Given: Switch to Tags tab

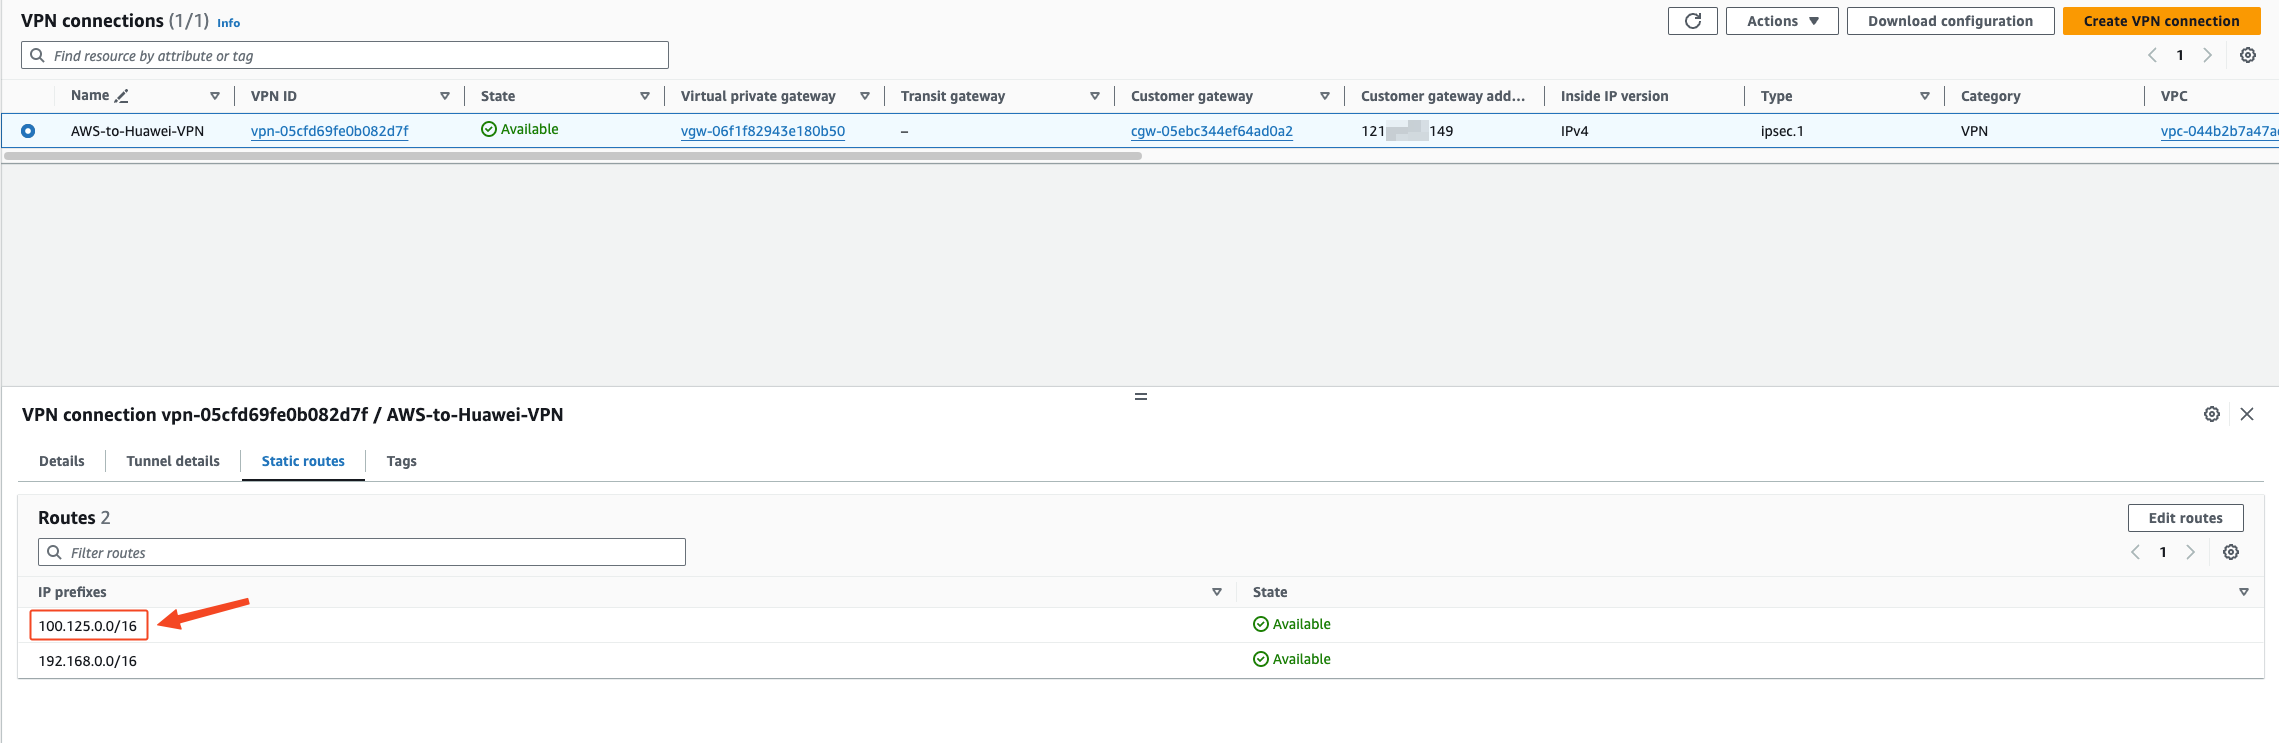Looking at the screenshot, I should point(401,461).
